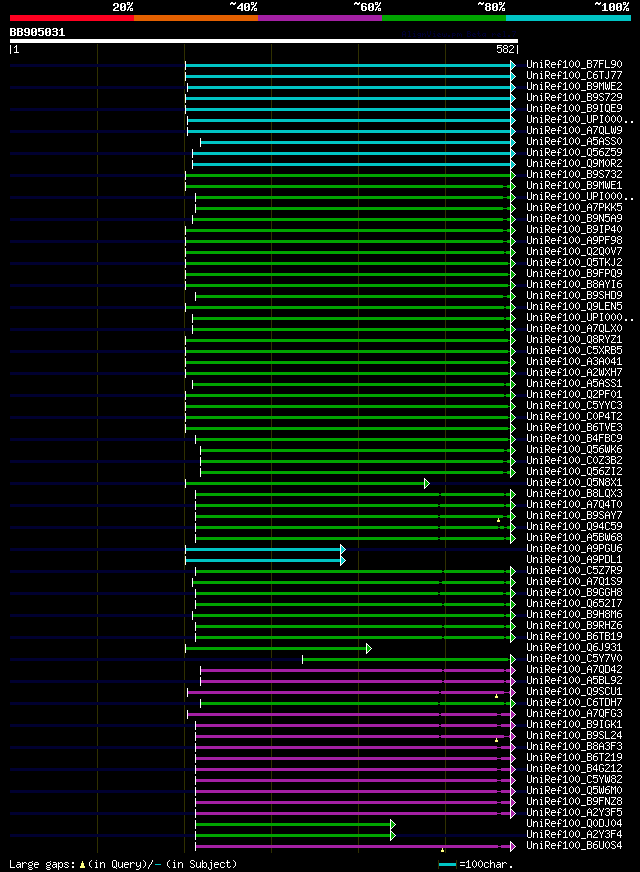Open hit UniRef100_C5YYC3
This screenshot has height=872, width=640.
coord(574,405)
